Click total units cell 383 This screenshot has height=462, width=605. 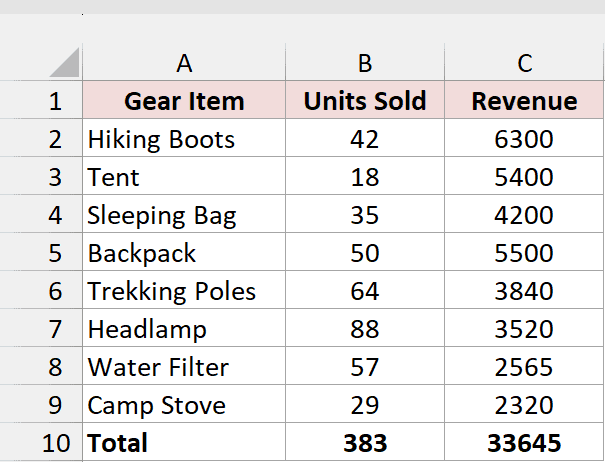pyautogui.click(x=365, y=442)
